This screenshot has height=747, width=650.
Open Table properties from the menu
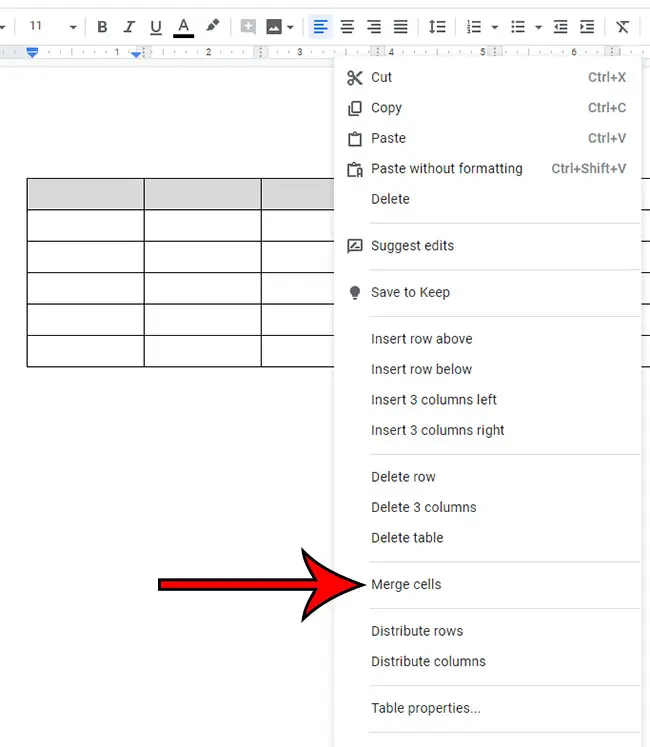(x=426, y=708)
